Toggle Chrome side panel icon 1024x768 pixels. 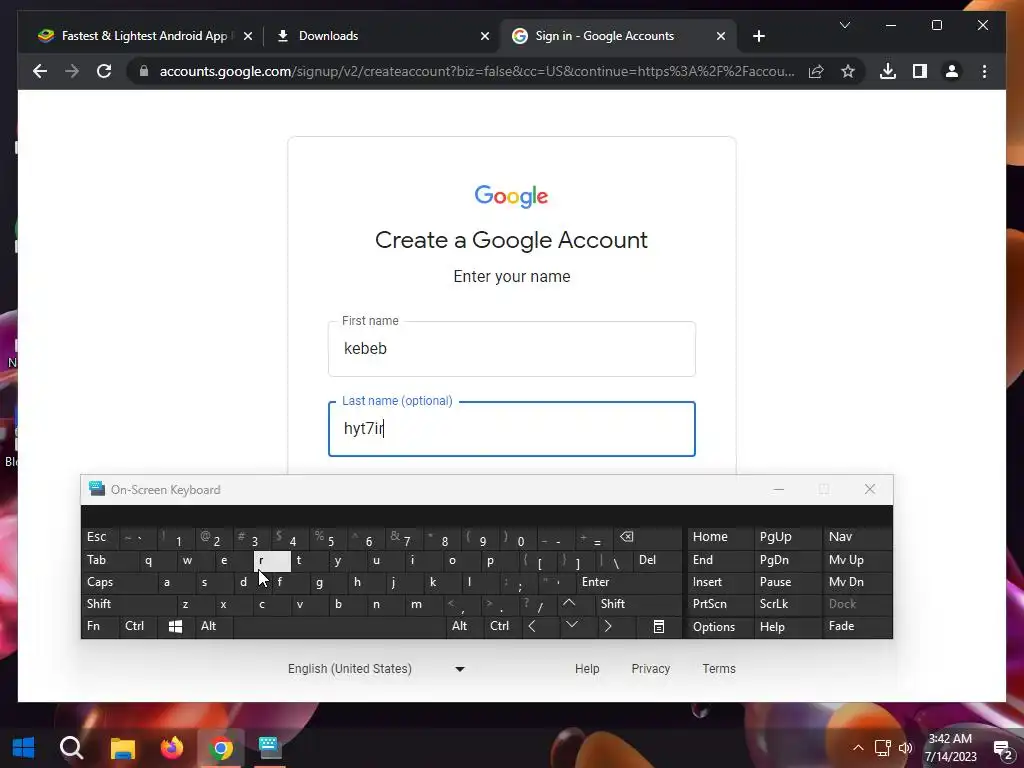920,71
